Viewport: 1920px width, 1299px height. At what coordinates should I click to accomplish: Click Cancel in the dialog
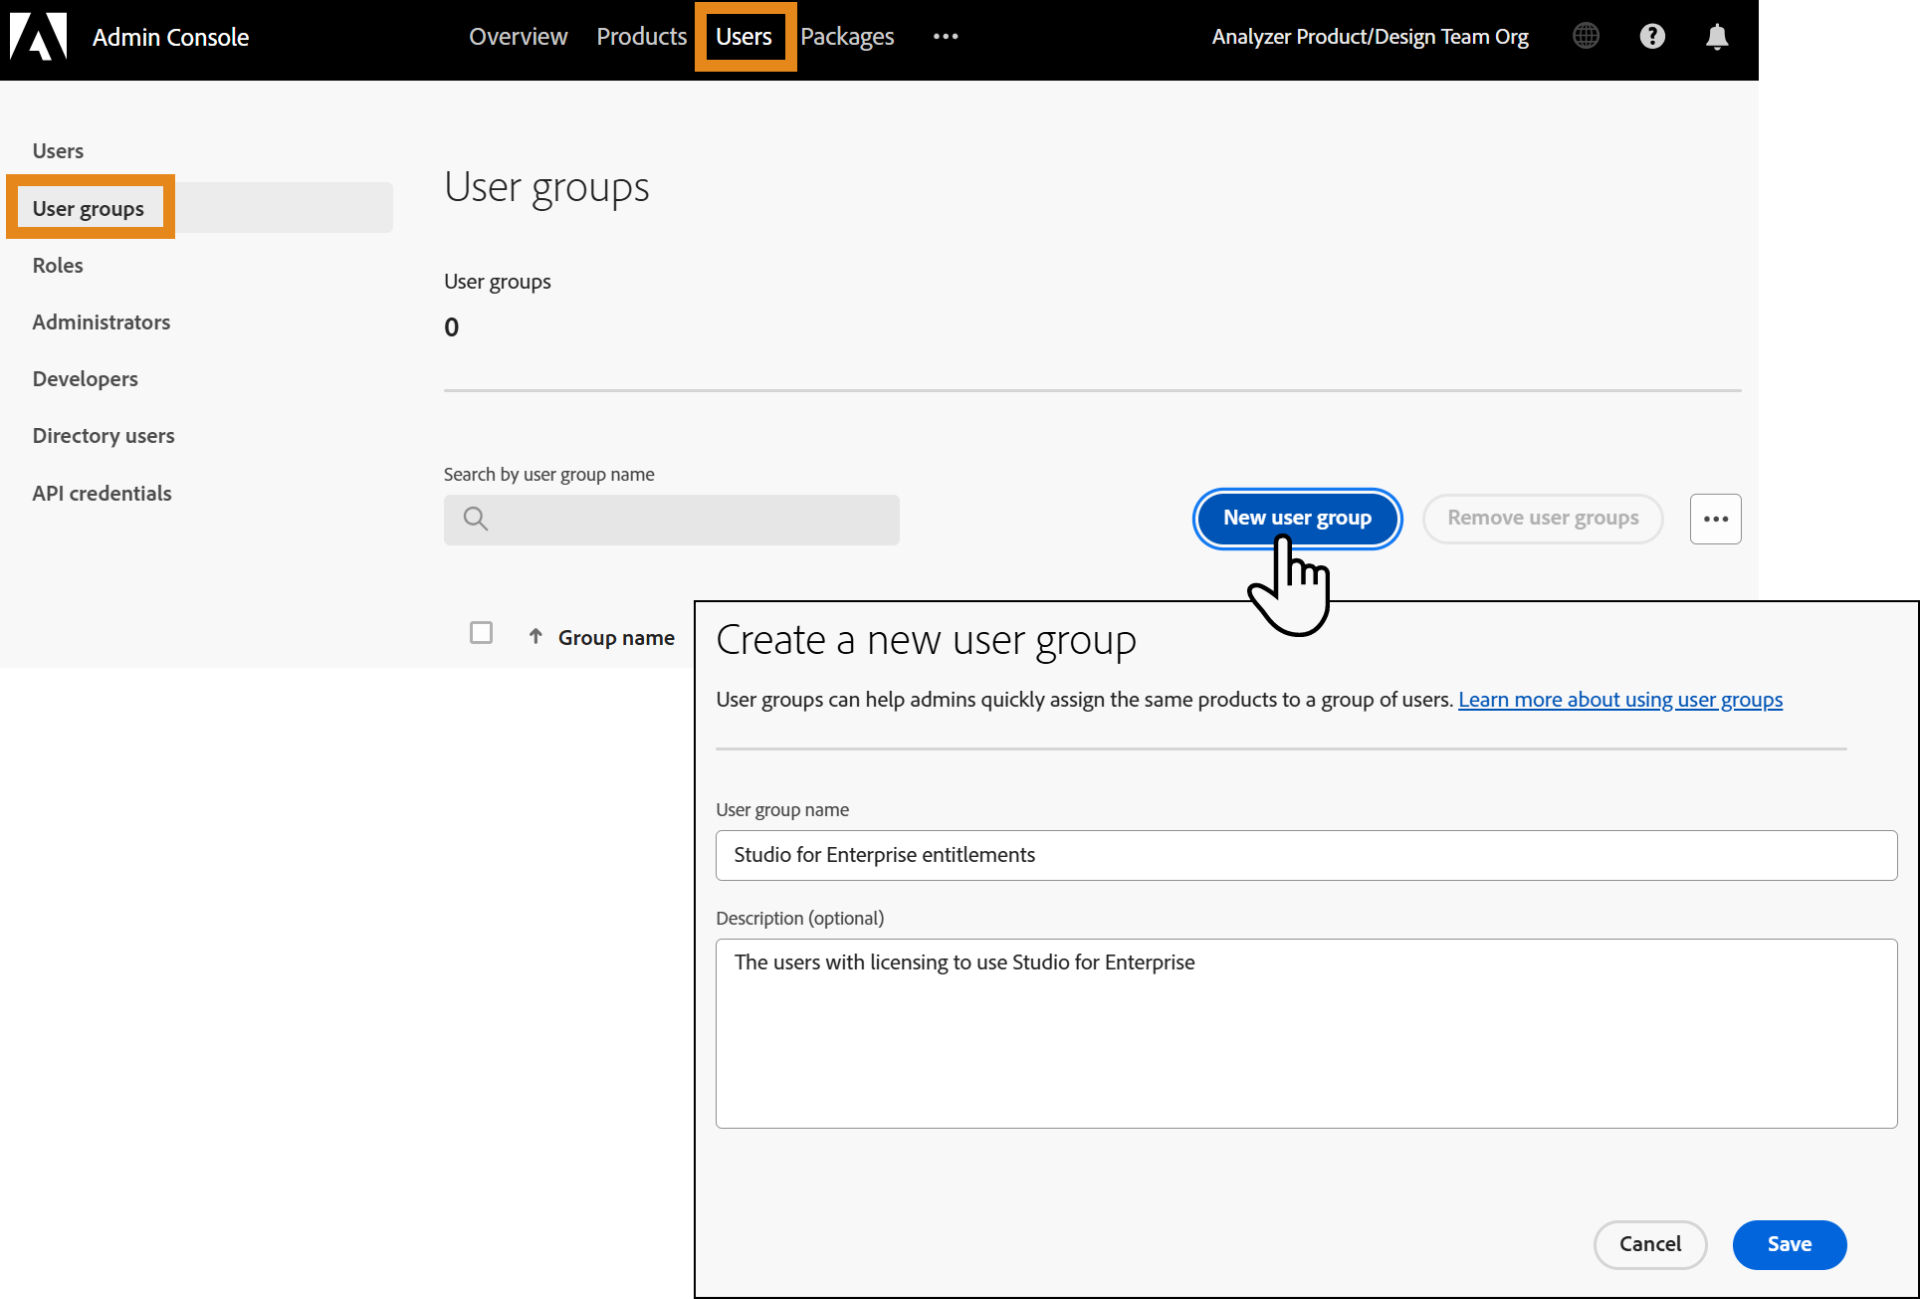point(1650,1244)
